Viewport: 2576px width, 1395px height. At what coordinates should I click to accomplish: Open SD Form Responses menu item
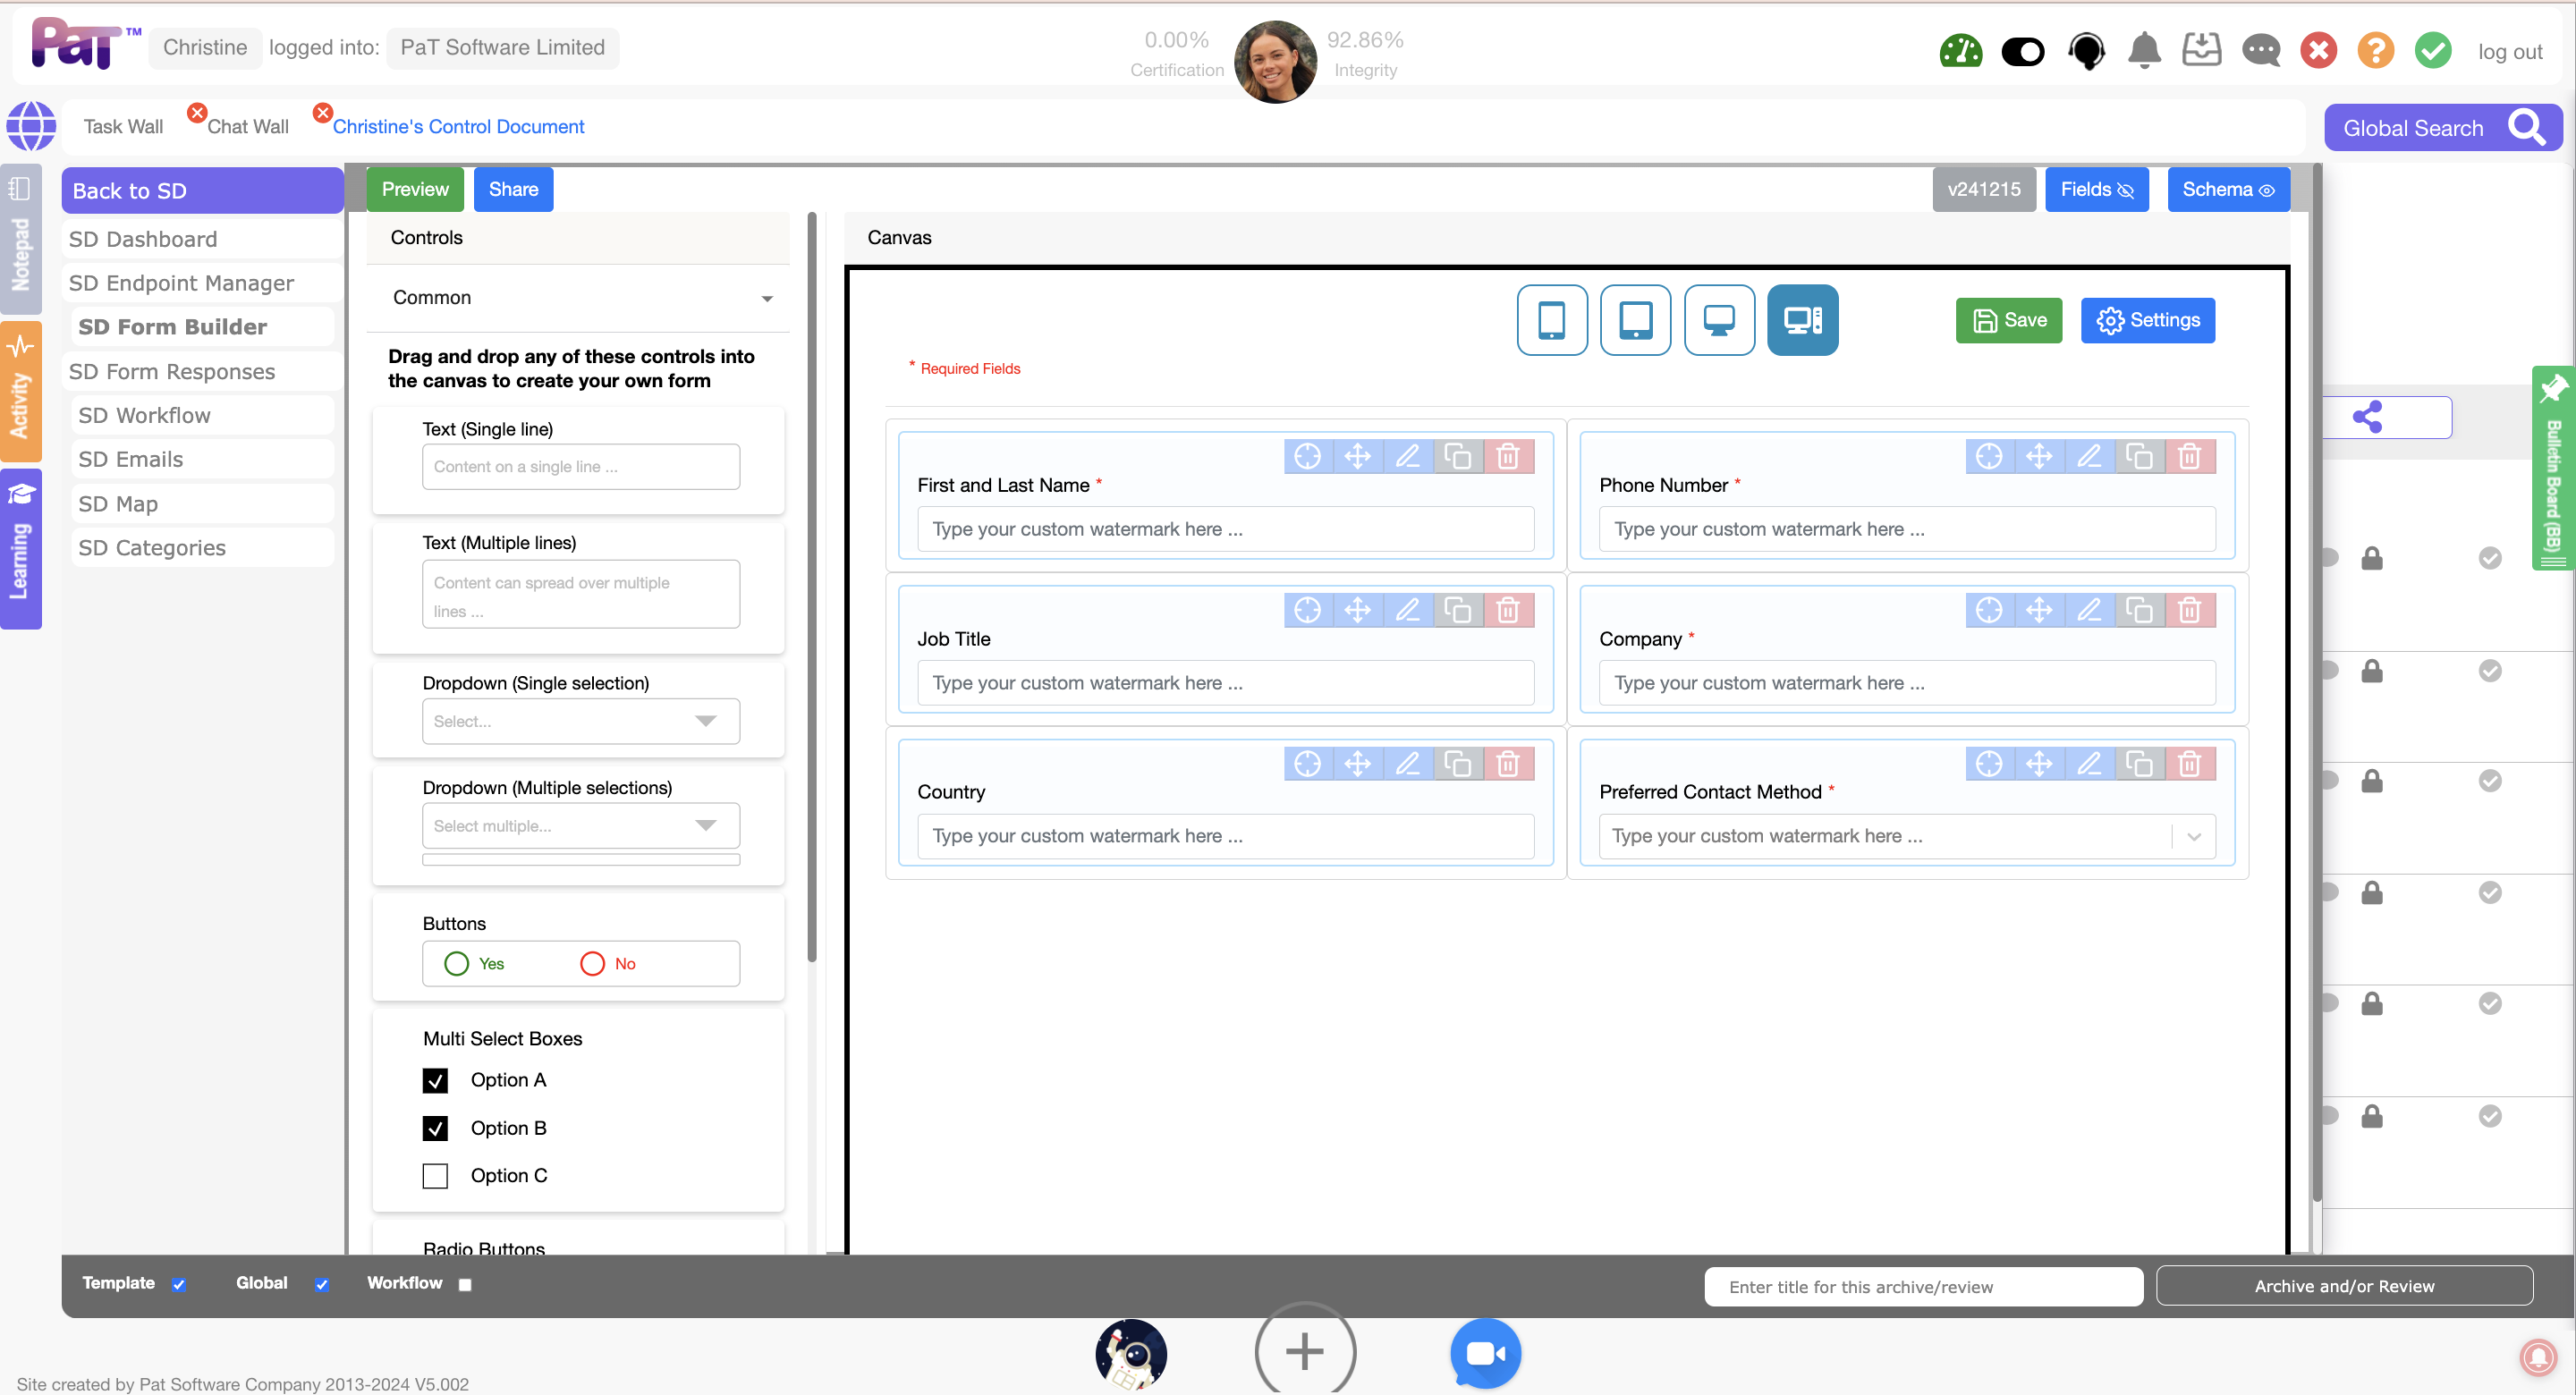tap(172, 371)
